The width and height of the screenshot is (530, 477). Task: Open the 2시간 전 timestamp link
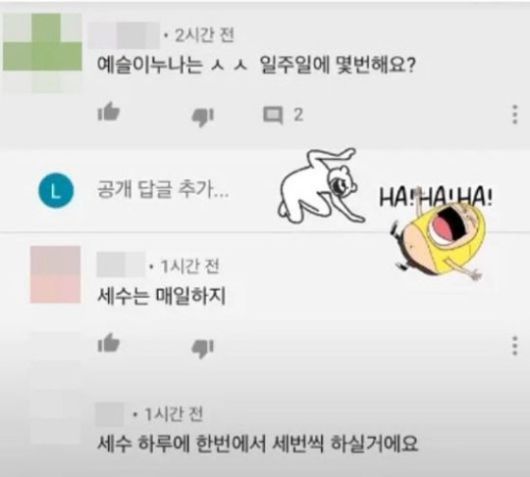click(x=204, y=35)
